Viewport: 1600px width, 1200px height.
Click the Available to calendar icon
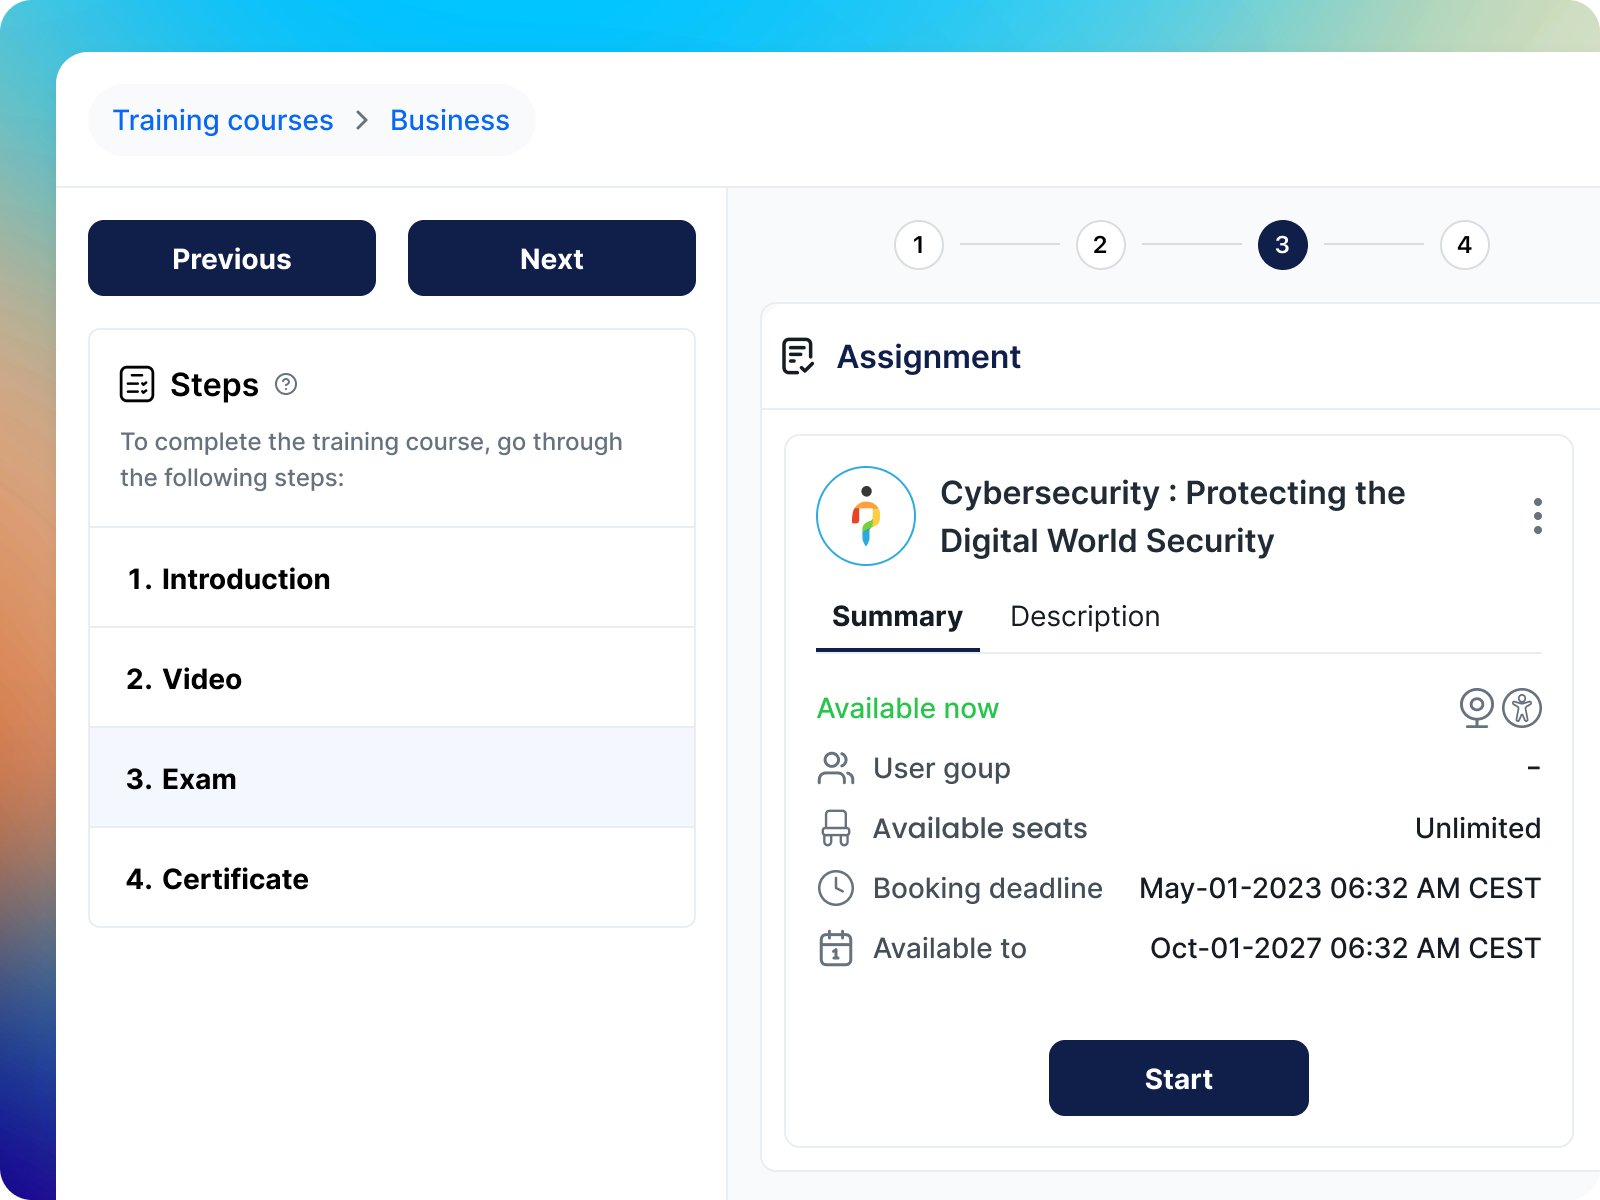836,948
